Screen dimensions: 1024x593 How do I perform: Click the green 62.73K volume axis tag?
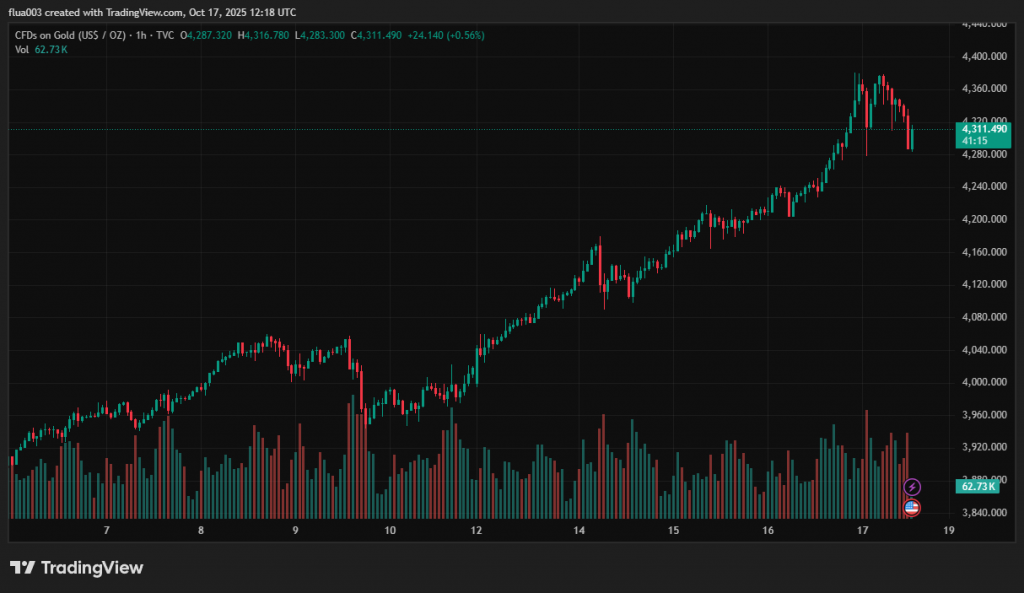[977, 487]
